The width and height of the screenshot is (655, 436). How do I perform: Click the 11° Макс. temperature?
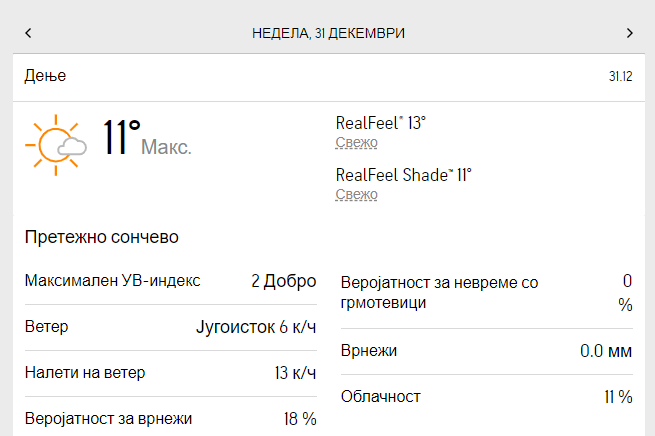pos(147,138)
